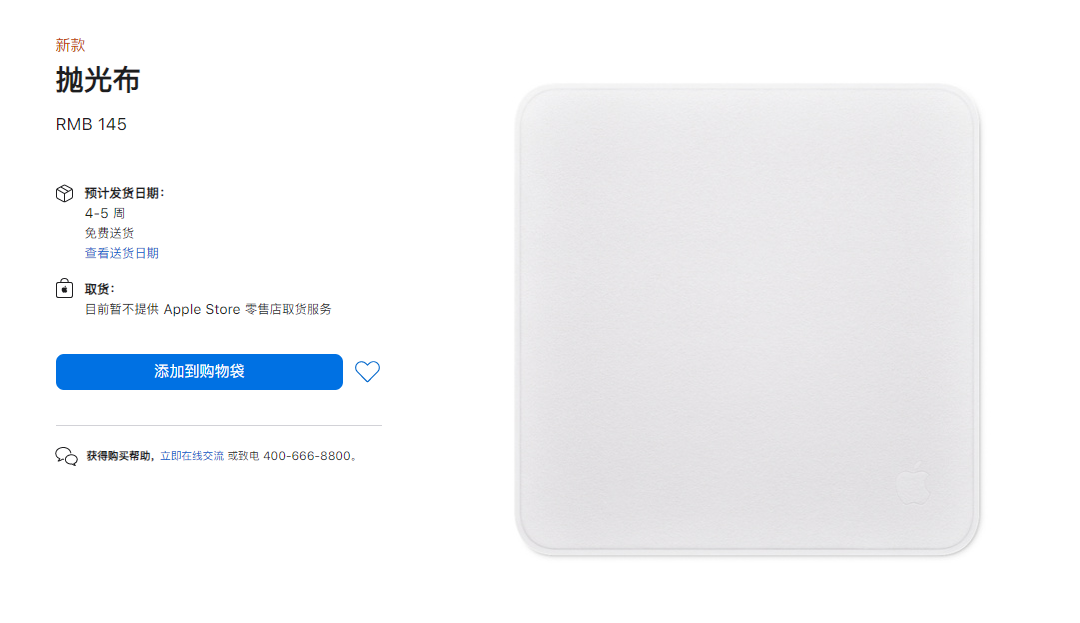Add the polishing cloth to the bag
The width and height of the screenshot is (1080, 623).
(x=199, y=372)
